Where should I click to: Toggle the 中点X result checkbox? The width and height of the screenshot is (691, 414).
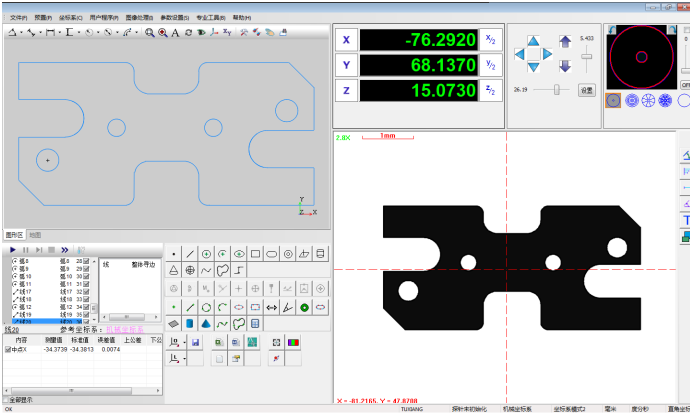tap(7, 350)
